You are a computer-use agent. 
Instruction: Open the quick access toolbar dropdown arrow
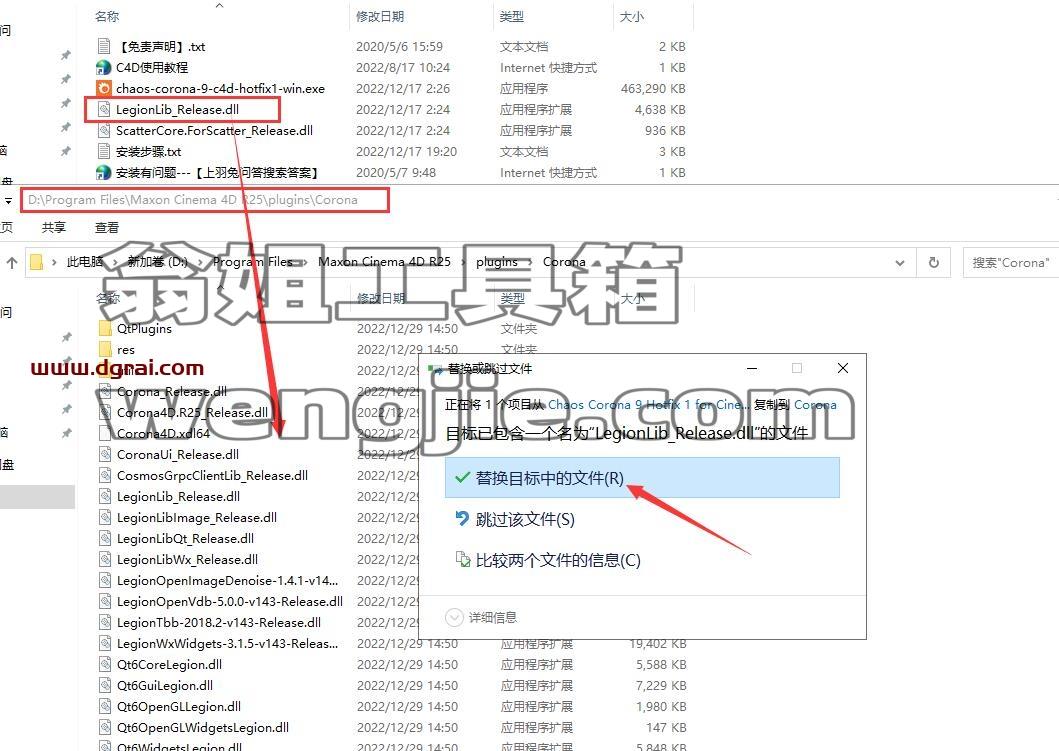tap(8, 201)
